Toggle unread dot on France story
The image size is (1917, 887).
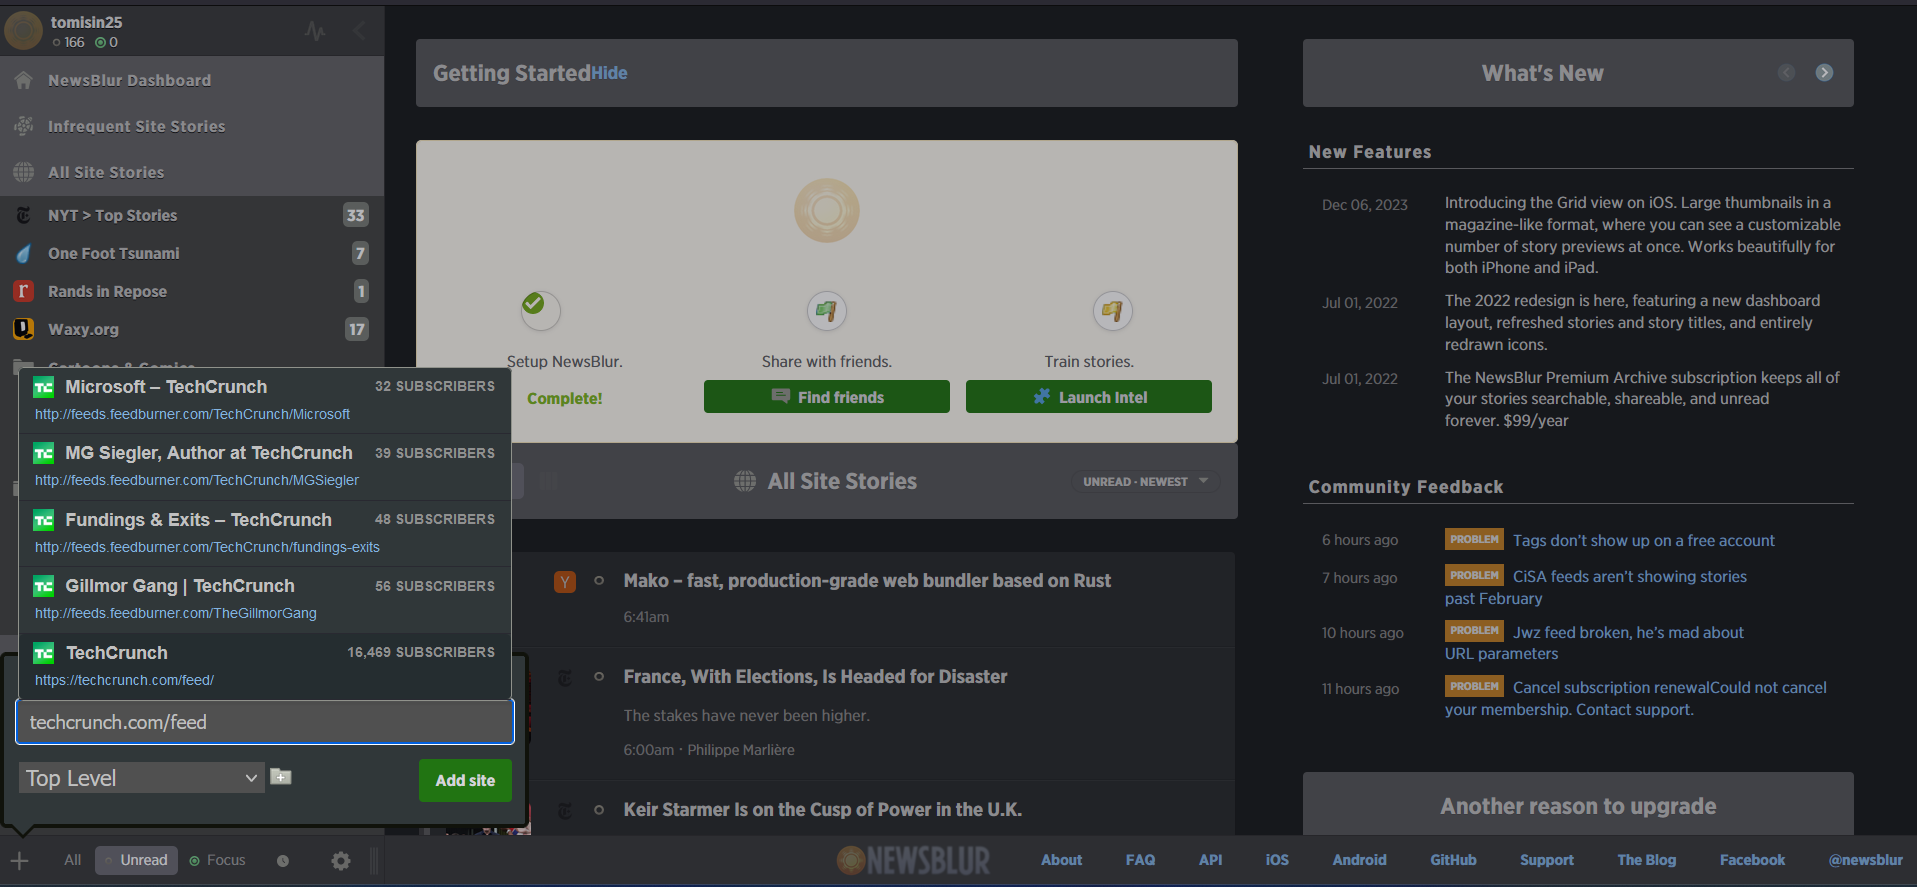click(x=599, y=676)
